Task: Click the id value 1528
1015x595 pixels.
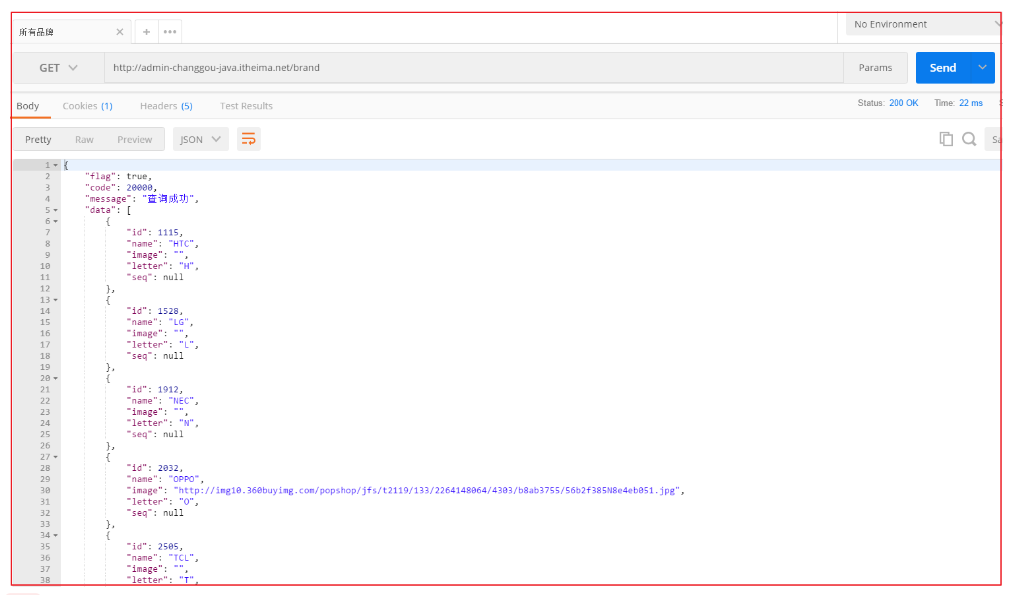Action: (x=168, y=311)
